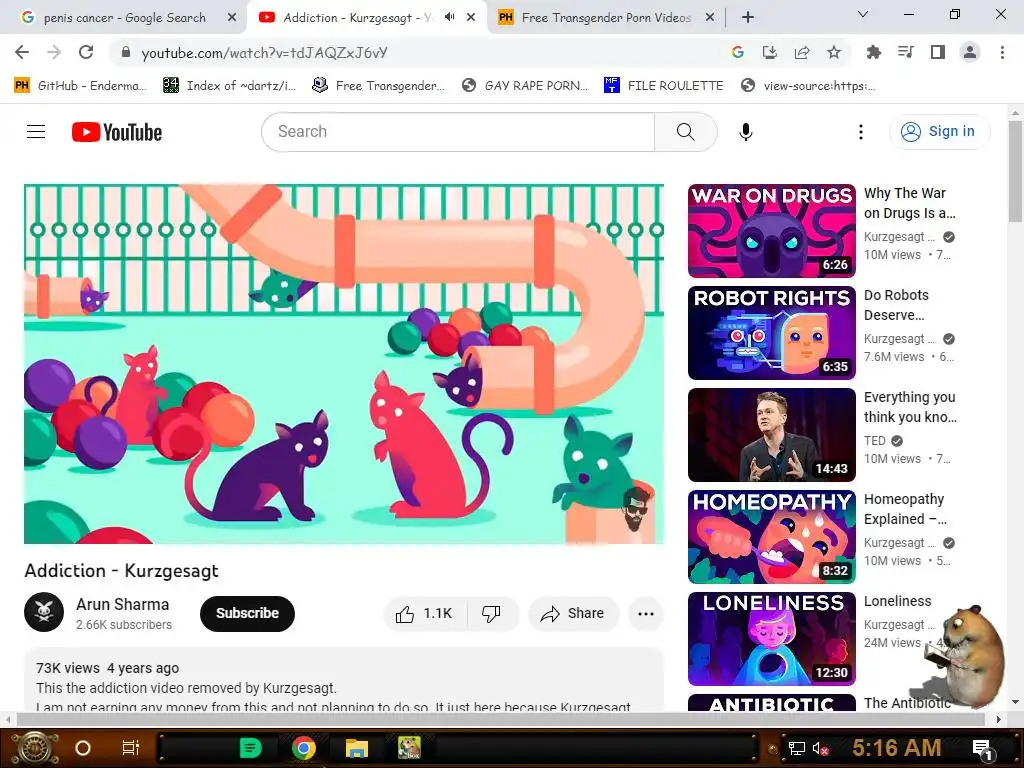
Task: Subscribe to Arun Sharma channel
Action: click(248, 613)
